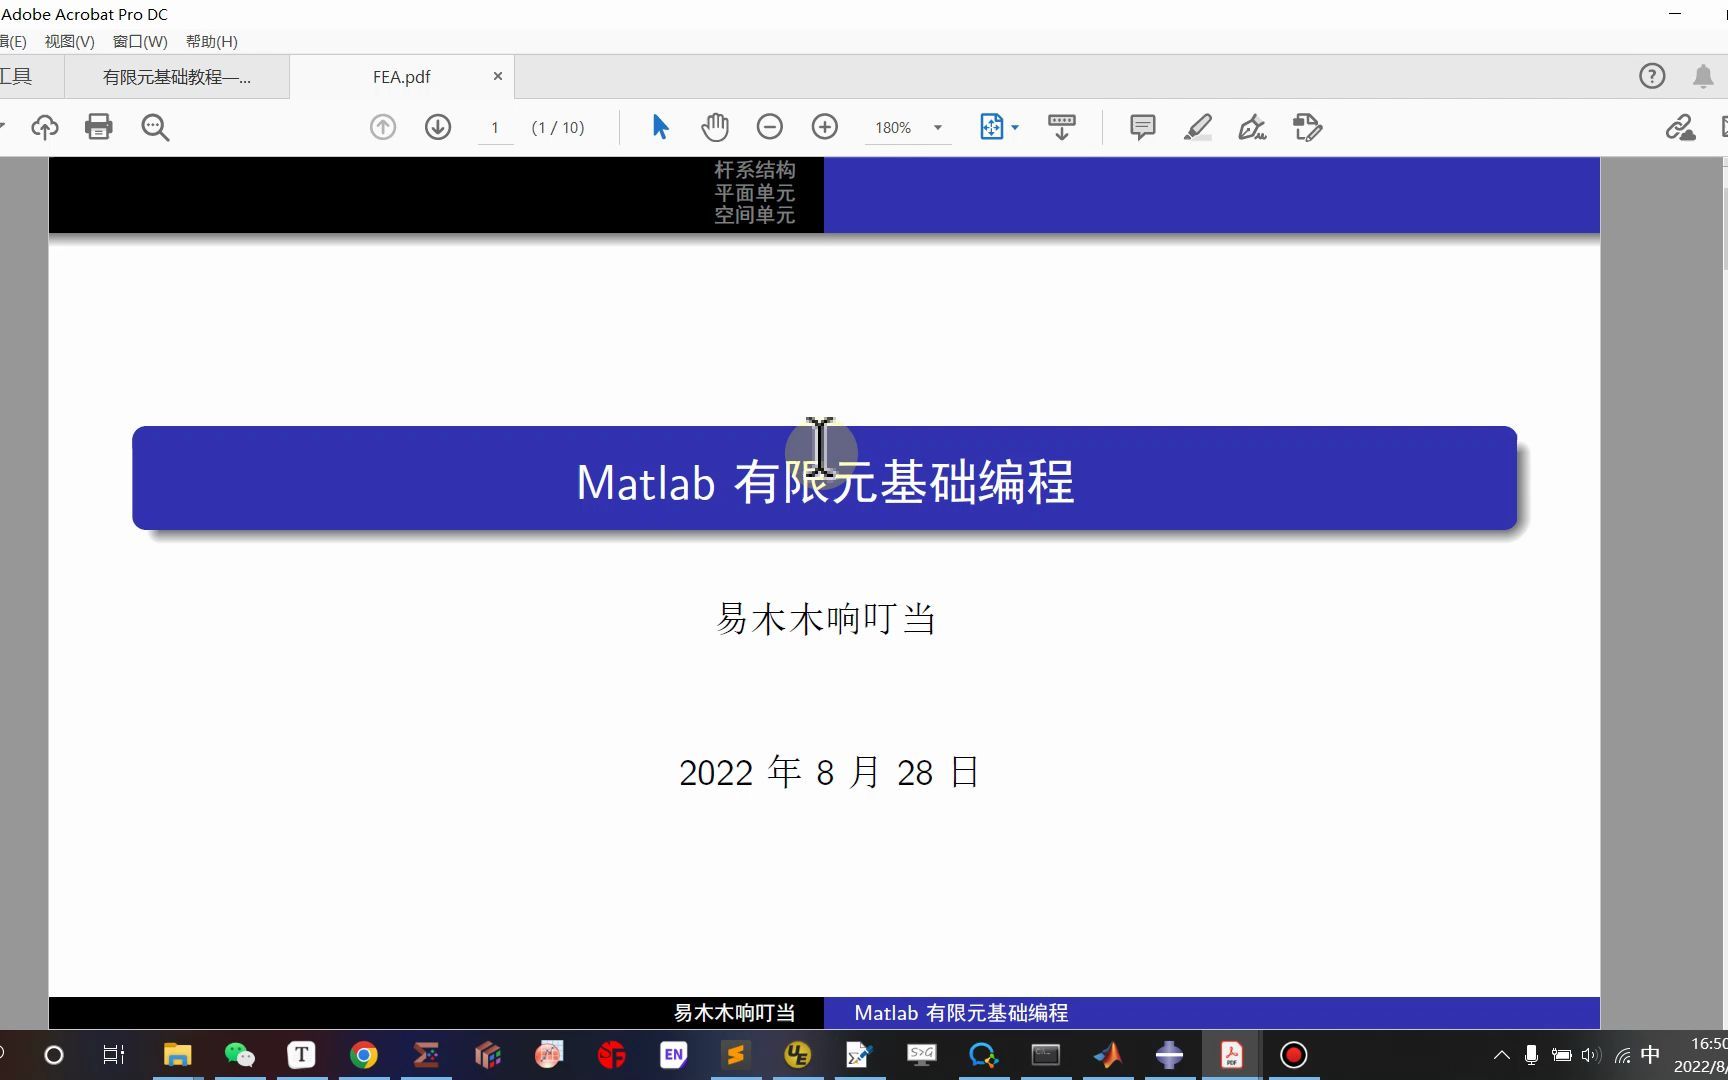Open the 帮助(H) menu
This screenshot has width=1728, height=1080.
(x=212, y=41)
